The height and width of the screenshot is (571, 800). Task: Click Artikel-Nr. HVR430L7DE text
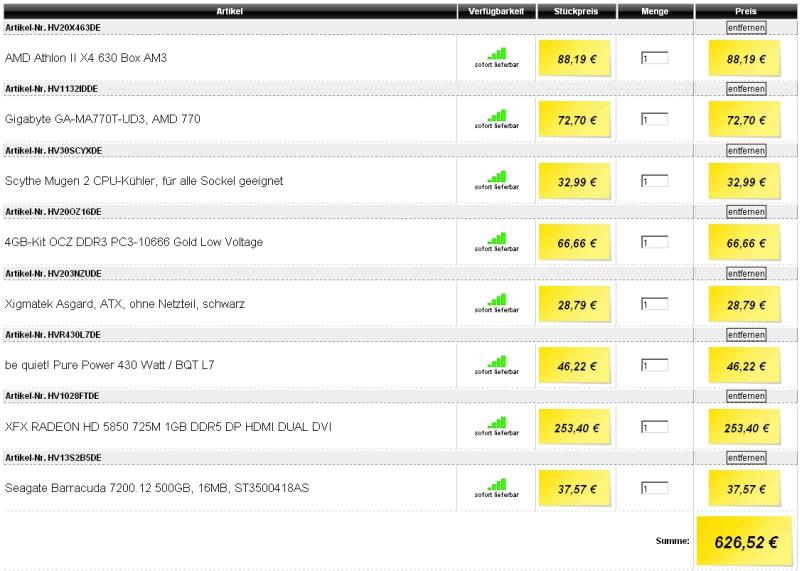pyautogui.click(x=53, y=335)
